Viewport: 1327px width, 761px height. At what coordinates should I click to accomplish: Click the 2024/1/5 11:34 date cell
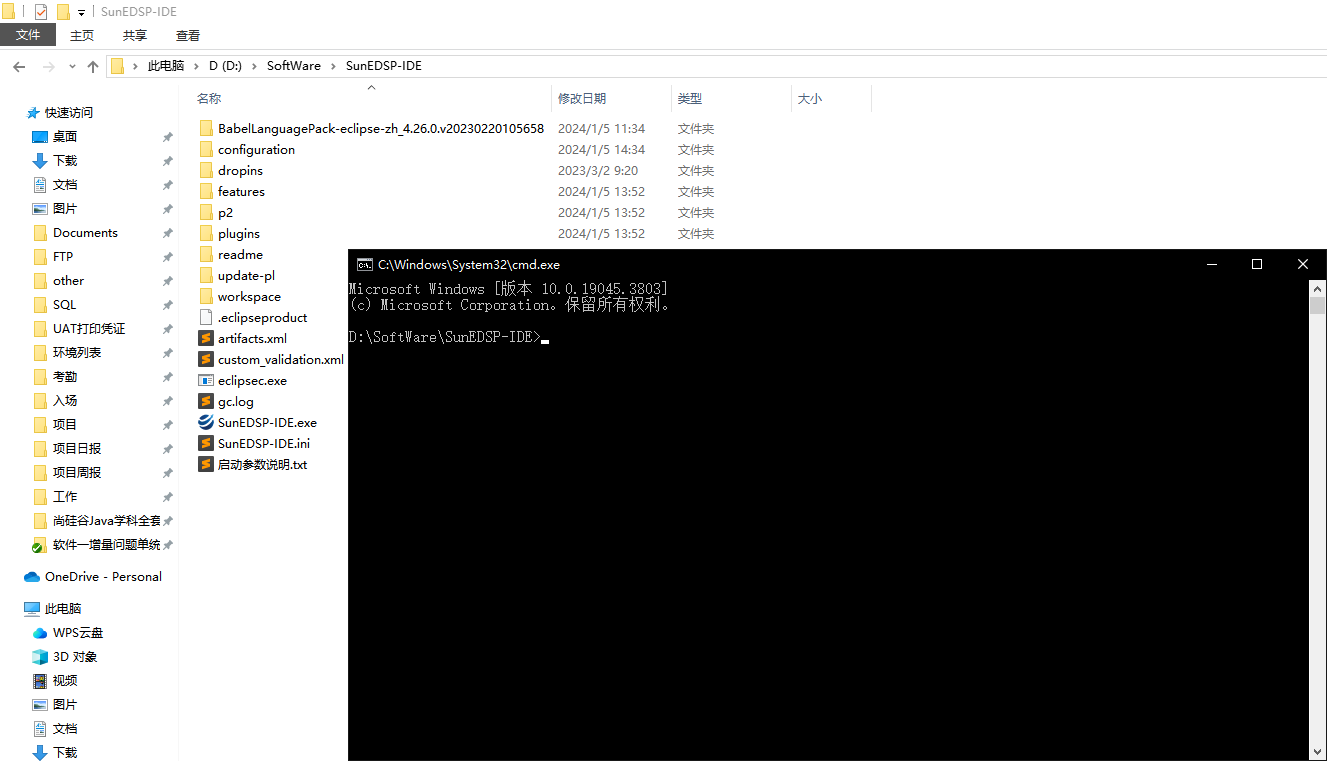[x=601, y=128]
